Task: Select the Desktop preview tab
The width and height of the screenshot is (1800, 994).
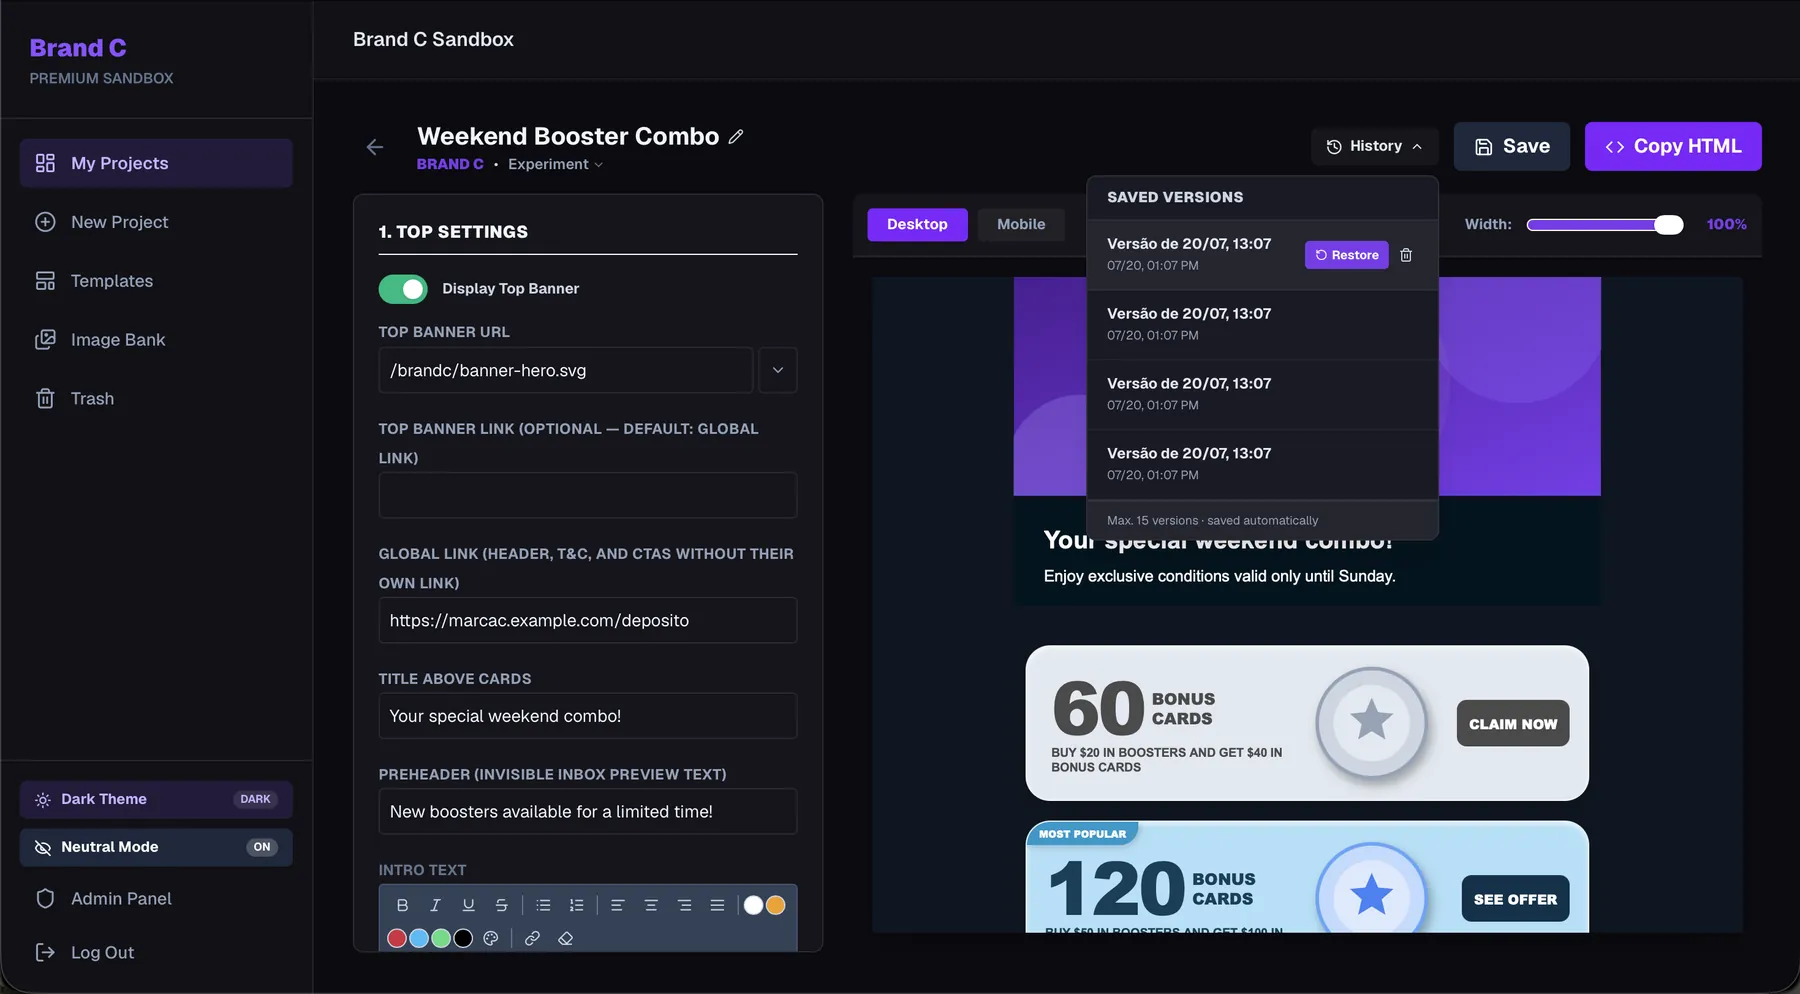Action: coord(917,225)
